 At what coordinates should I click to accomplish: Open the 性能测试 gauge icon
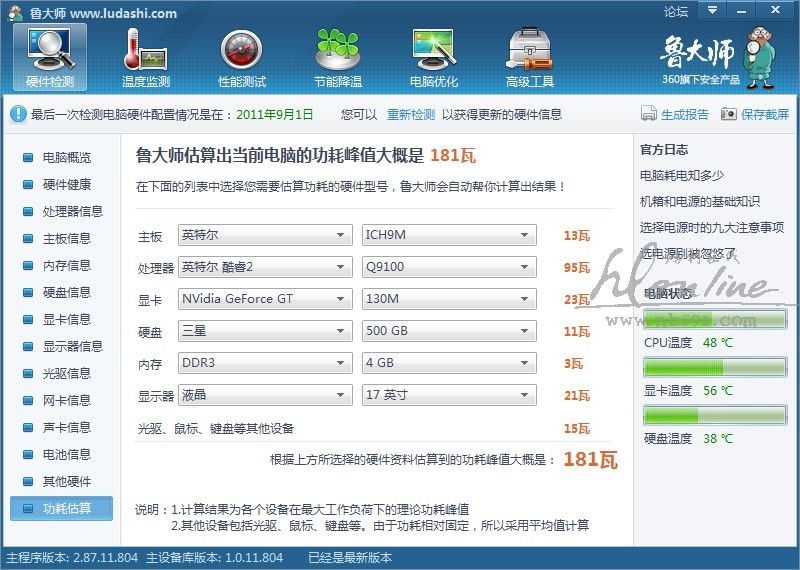click(x=241, y=50)
